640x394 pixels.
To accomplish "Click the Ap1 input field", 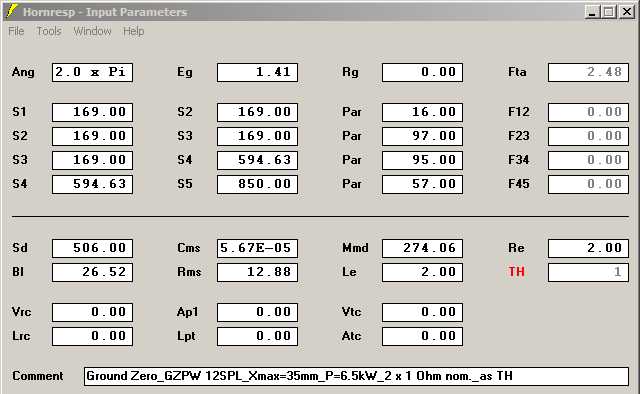I will click(257, 312).
